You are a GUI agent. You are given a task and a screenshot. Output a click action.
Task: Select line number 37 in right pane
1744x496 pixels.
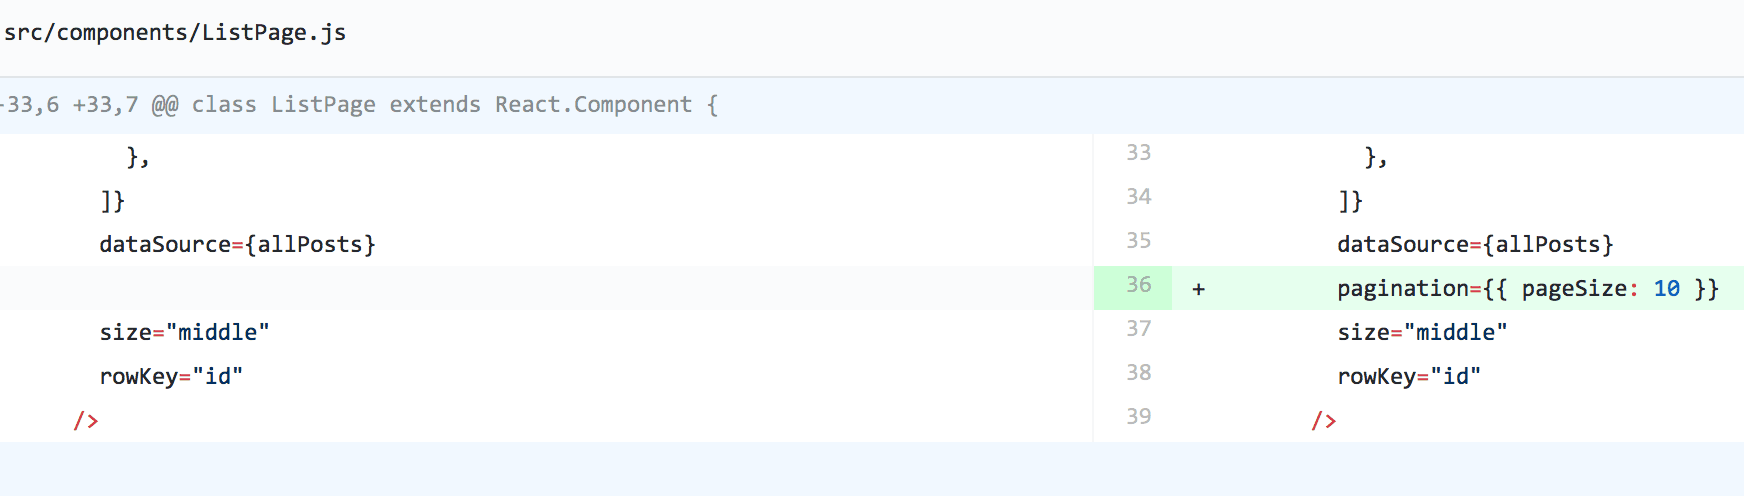coord(1138,329)
